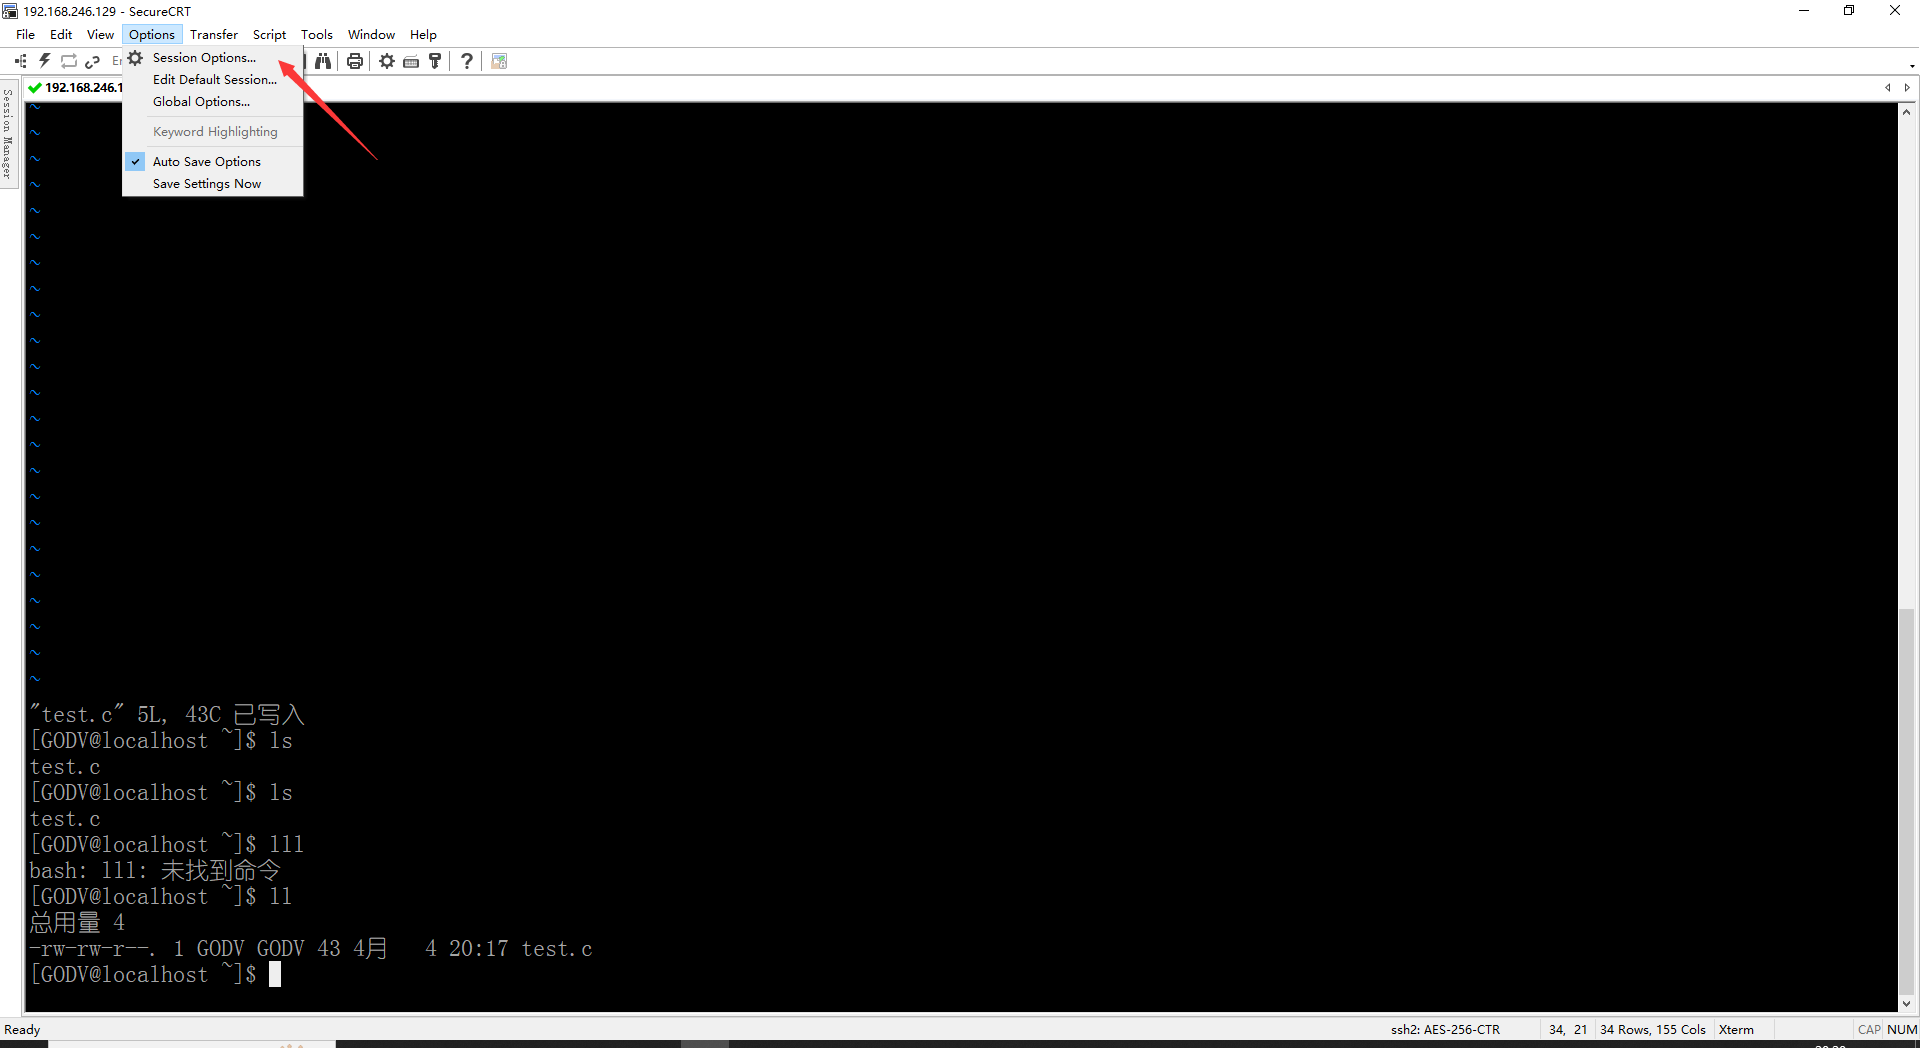The image size is (1920, 1048).
Task: Click the Disconnect session icon
Action: 93,60
